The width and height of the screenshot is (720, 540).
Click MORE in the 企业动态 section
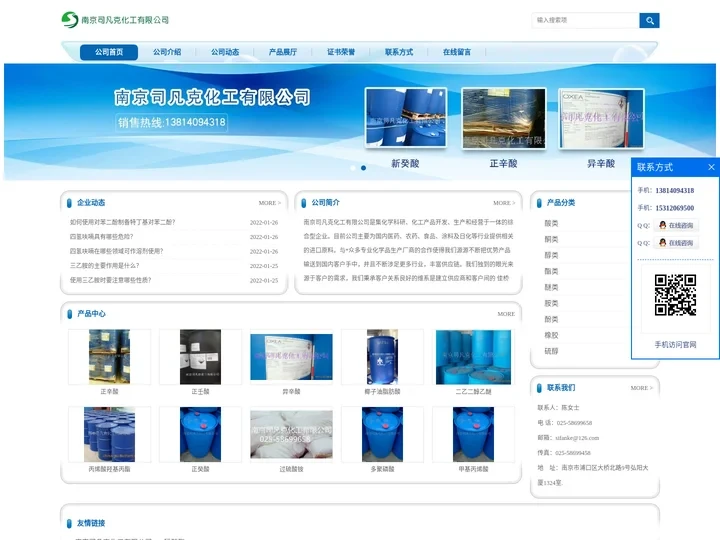coord(270,203)
